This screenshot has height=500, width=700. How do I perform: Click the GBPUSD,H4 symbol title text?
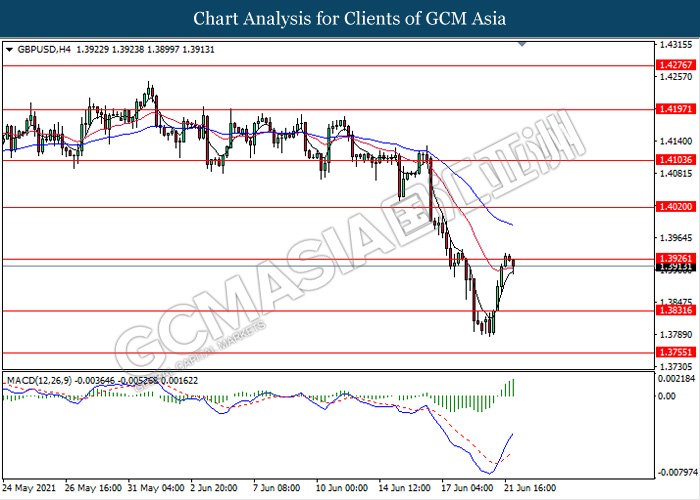tap(44, 50)
